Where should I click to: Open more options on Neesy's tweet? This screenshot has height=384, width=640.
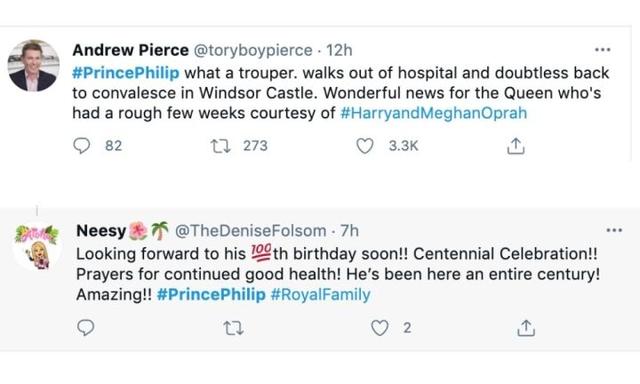(x=614, y=231)
